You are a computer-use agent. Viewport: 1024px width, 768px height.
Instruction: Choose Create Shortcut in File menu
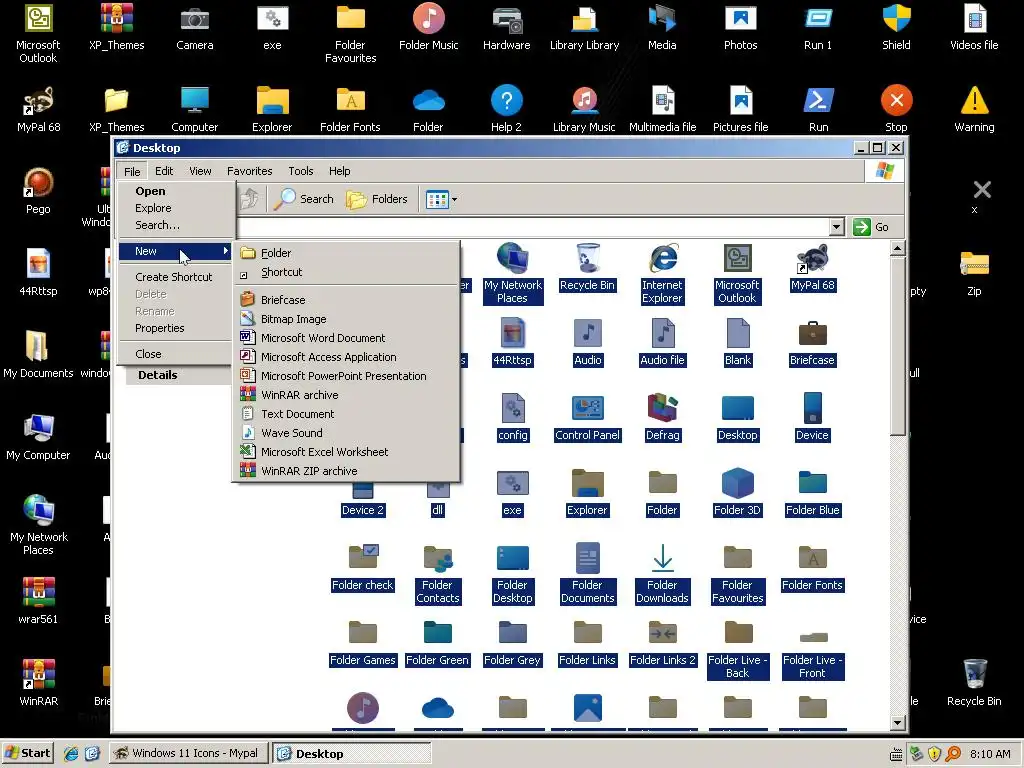176,277
